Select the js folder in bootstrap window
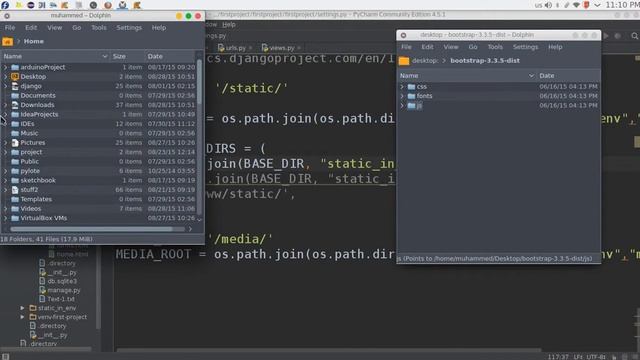Screen dimensions: 640x360 (419, 105)
